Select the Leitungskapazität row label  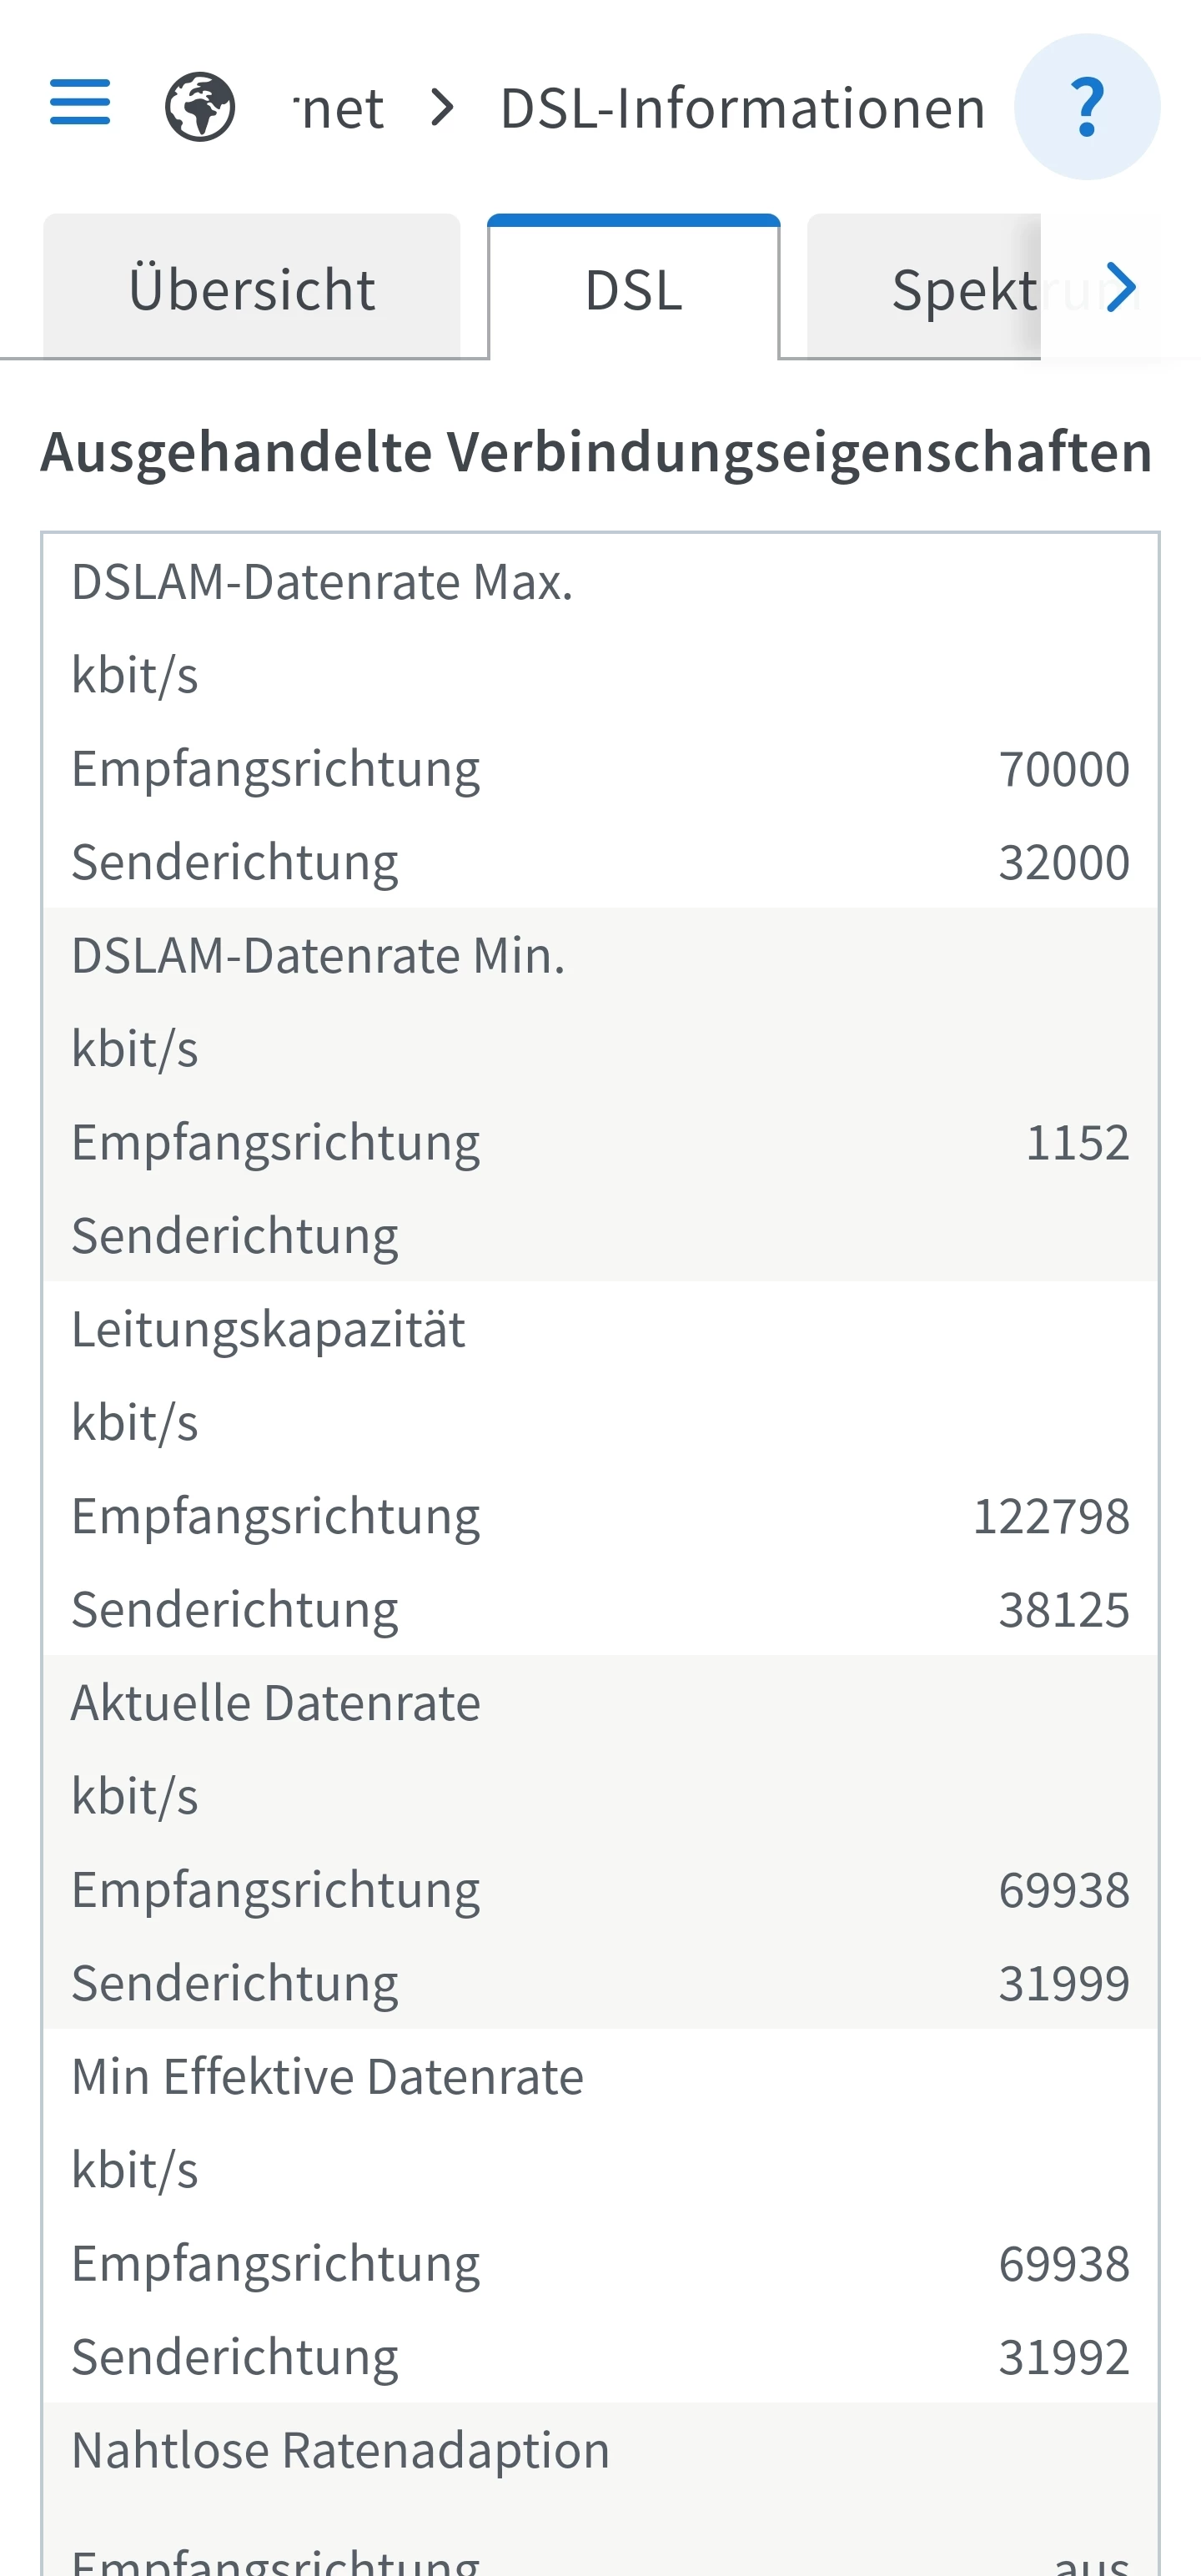pyautogui.click(x=268, y=1330)
